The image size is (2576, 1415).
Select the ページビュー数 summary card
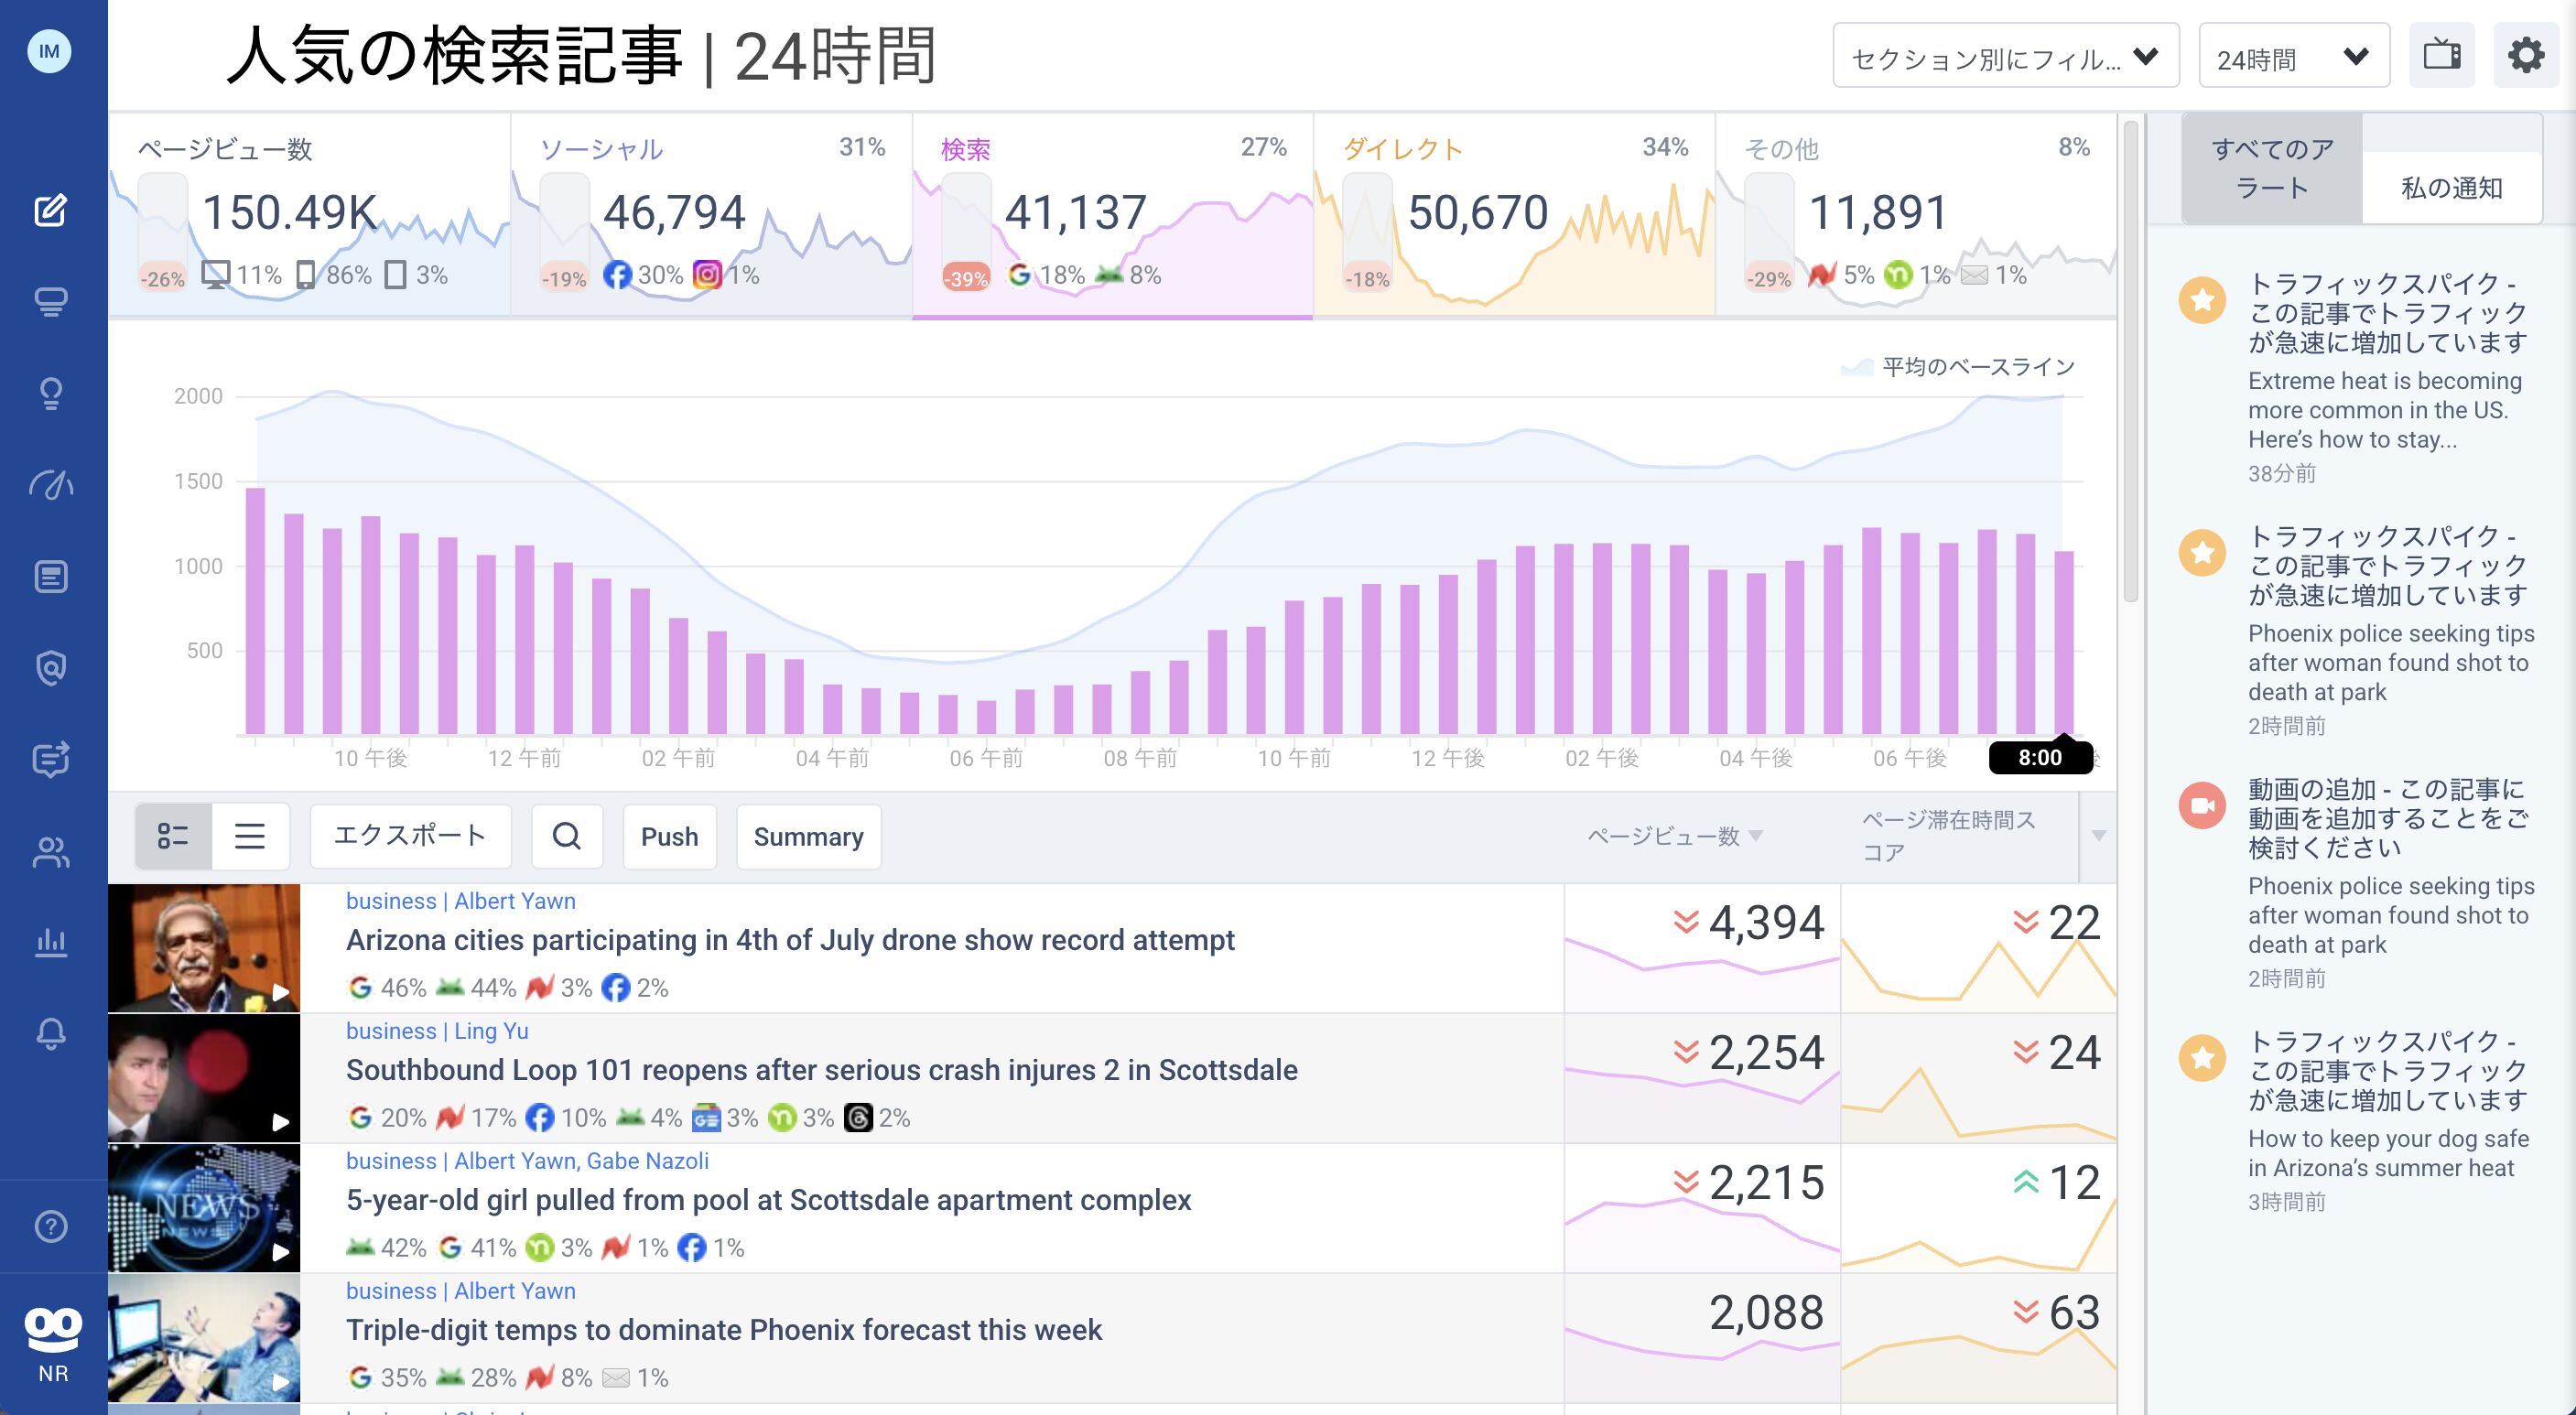point(310,215)
